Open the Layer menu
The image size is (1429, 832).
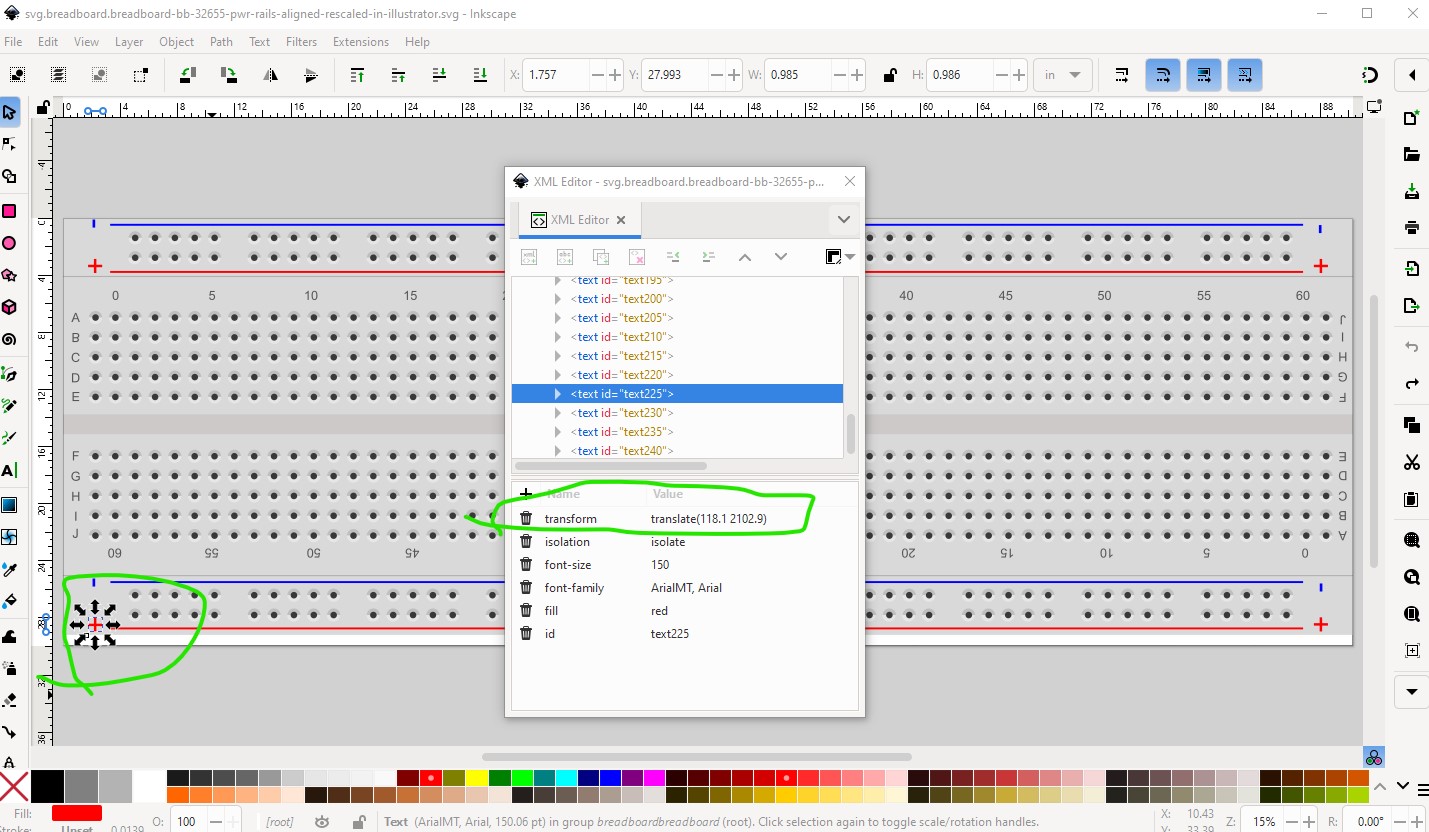pyautogui.click(x=129, y=42)
